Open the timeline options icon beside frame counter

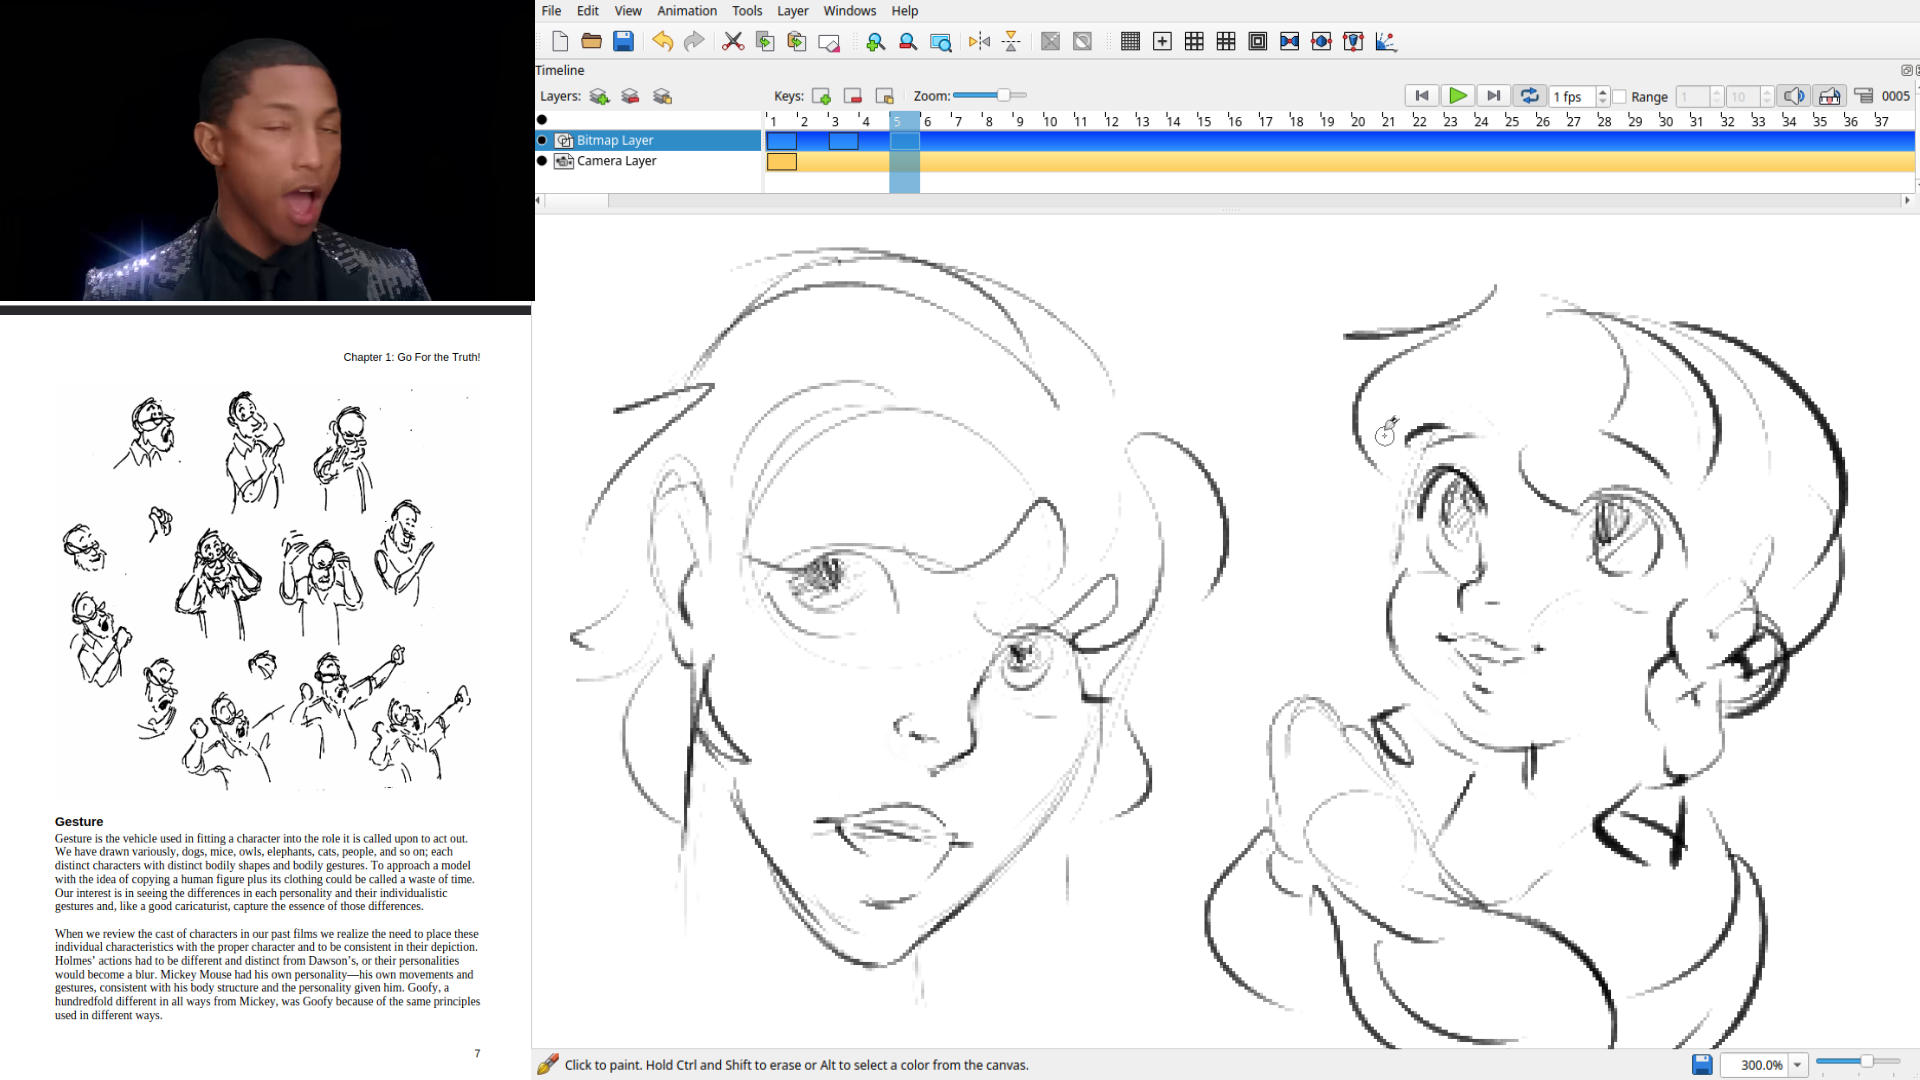(1864, 96)
